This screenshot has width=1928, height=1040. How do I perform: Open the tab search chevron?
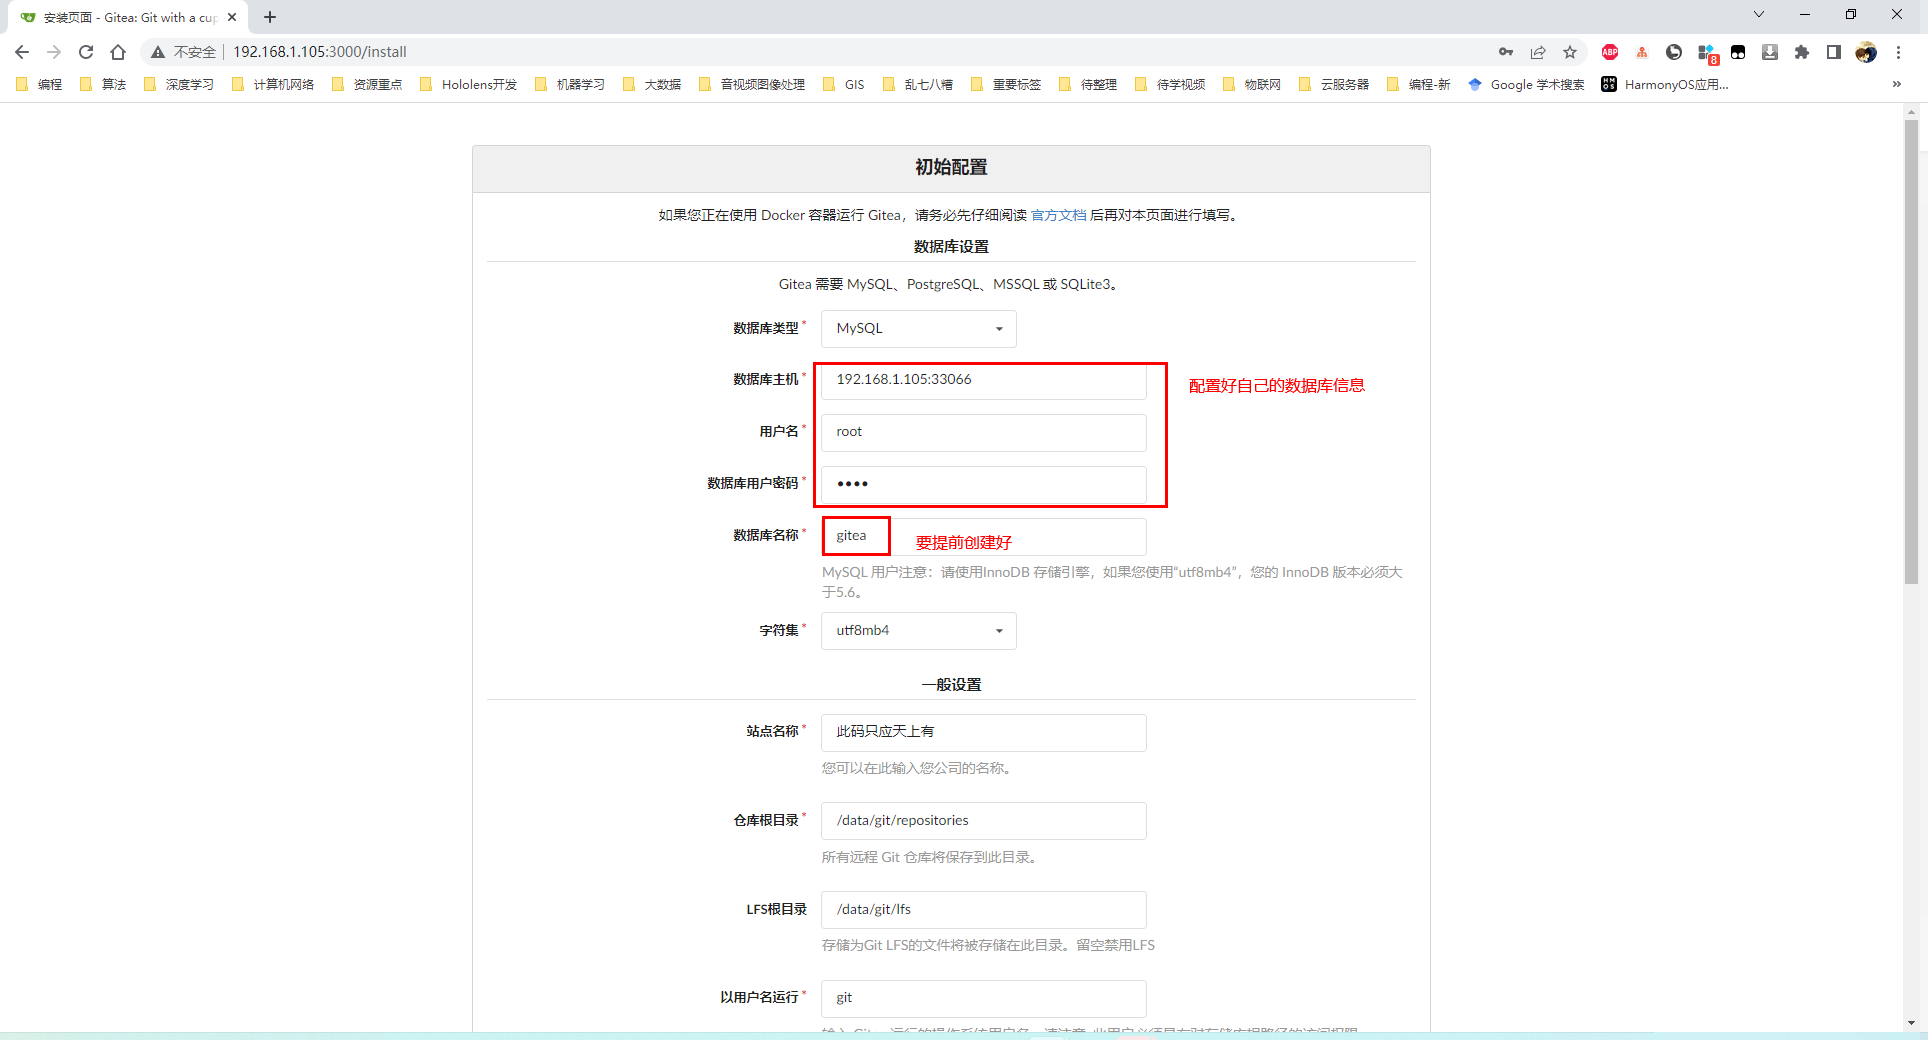1759,14
